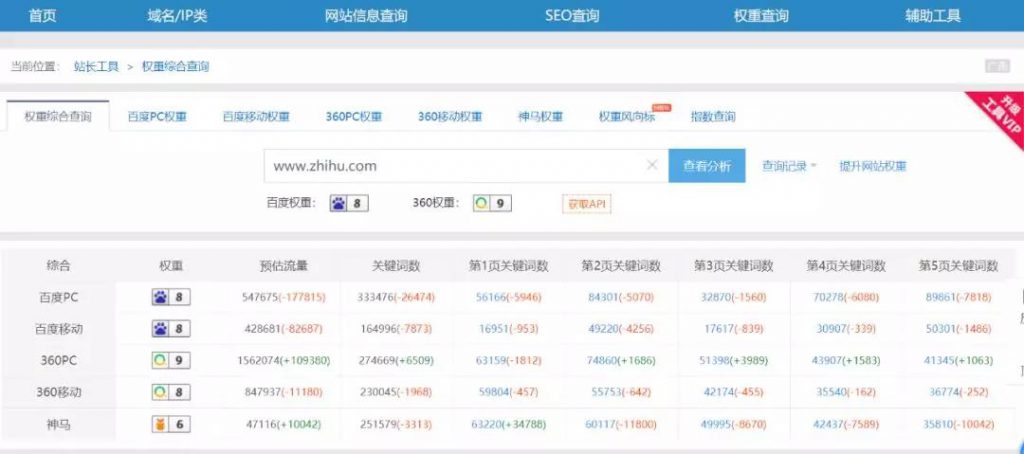
Task: Open the 网站信息查询 menu
Action: [x=366, y=16]
